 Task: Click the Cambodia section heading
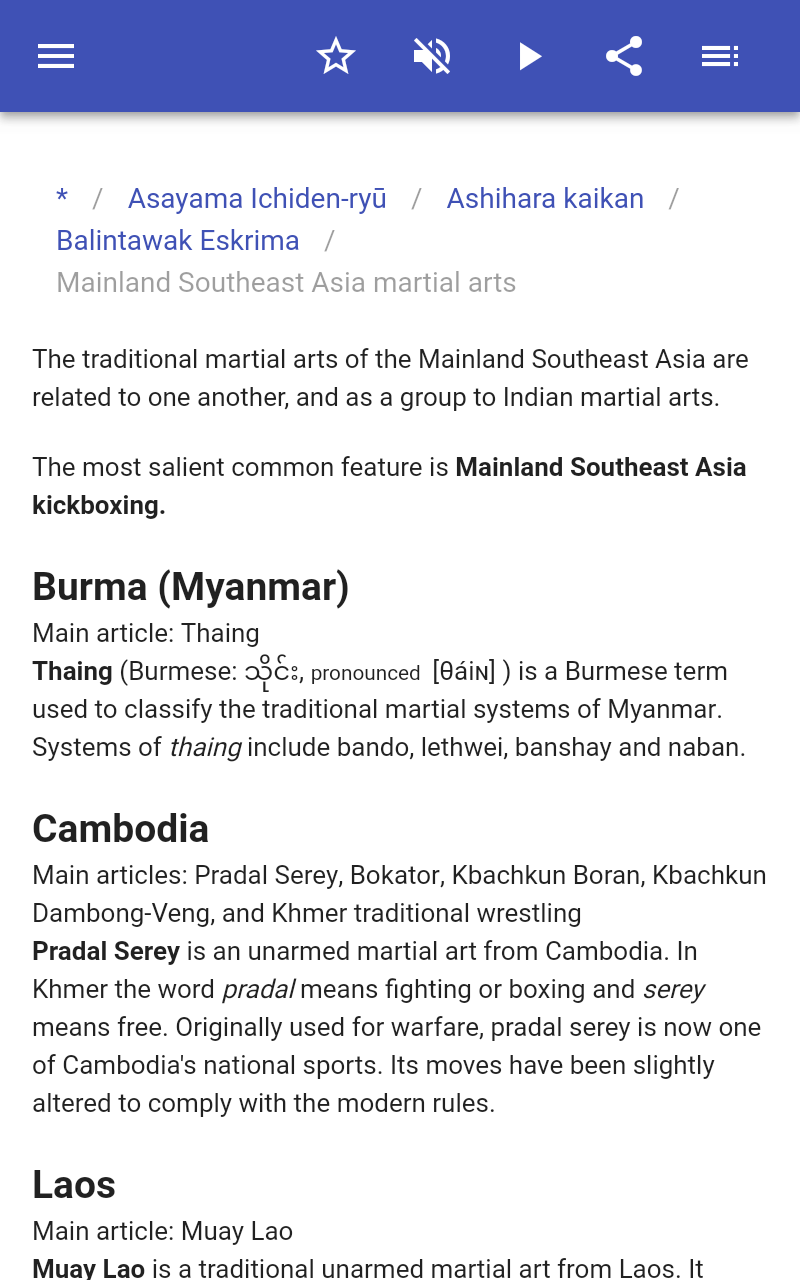121,829
